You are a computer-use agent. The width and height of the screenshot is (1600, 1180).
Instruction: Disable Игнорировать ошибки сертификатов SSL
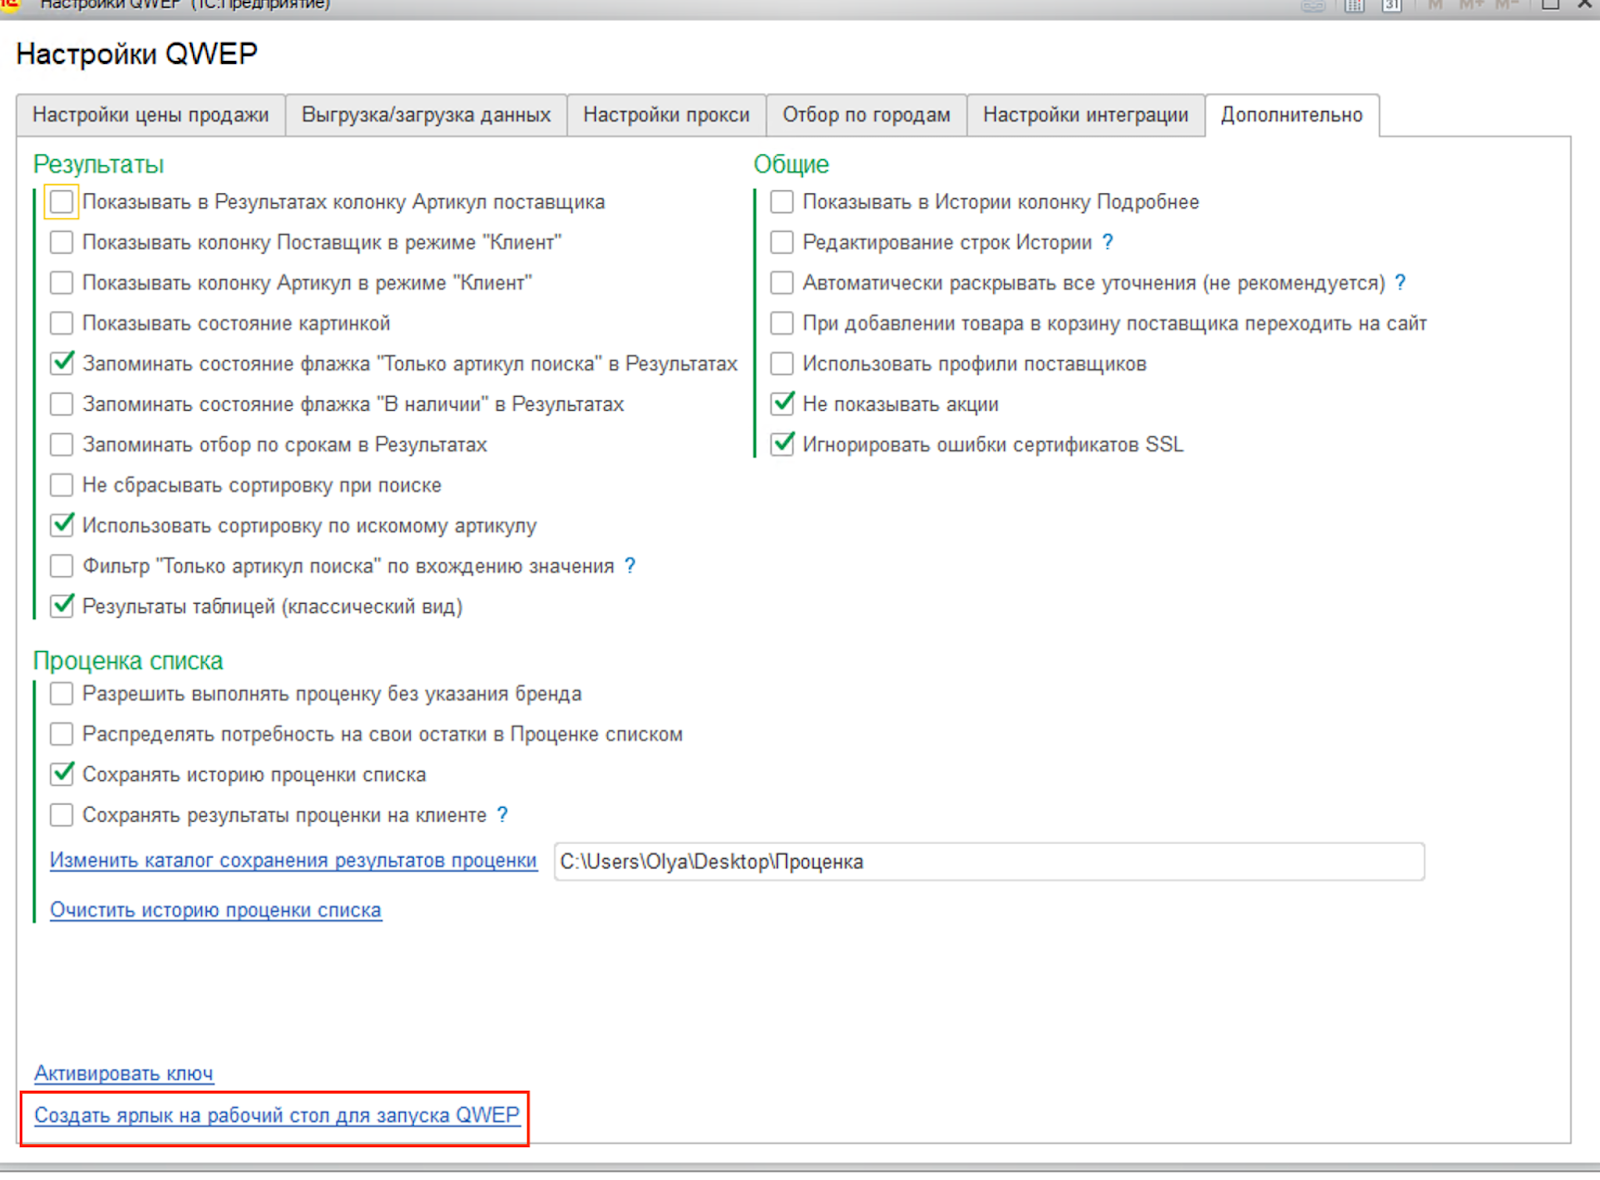pos(782,444)
